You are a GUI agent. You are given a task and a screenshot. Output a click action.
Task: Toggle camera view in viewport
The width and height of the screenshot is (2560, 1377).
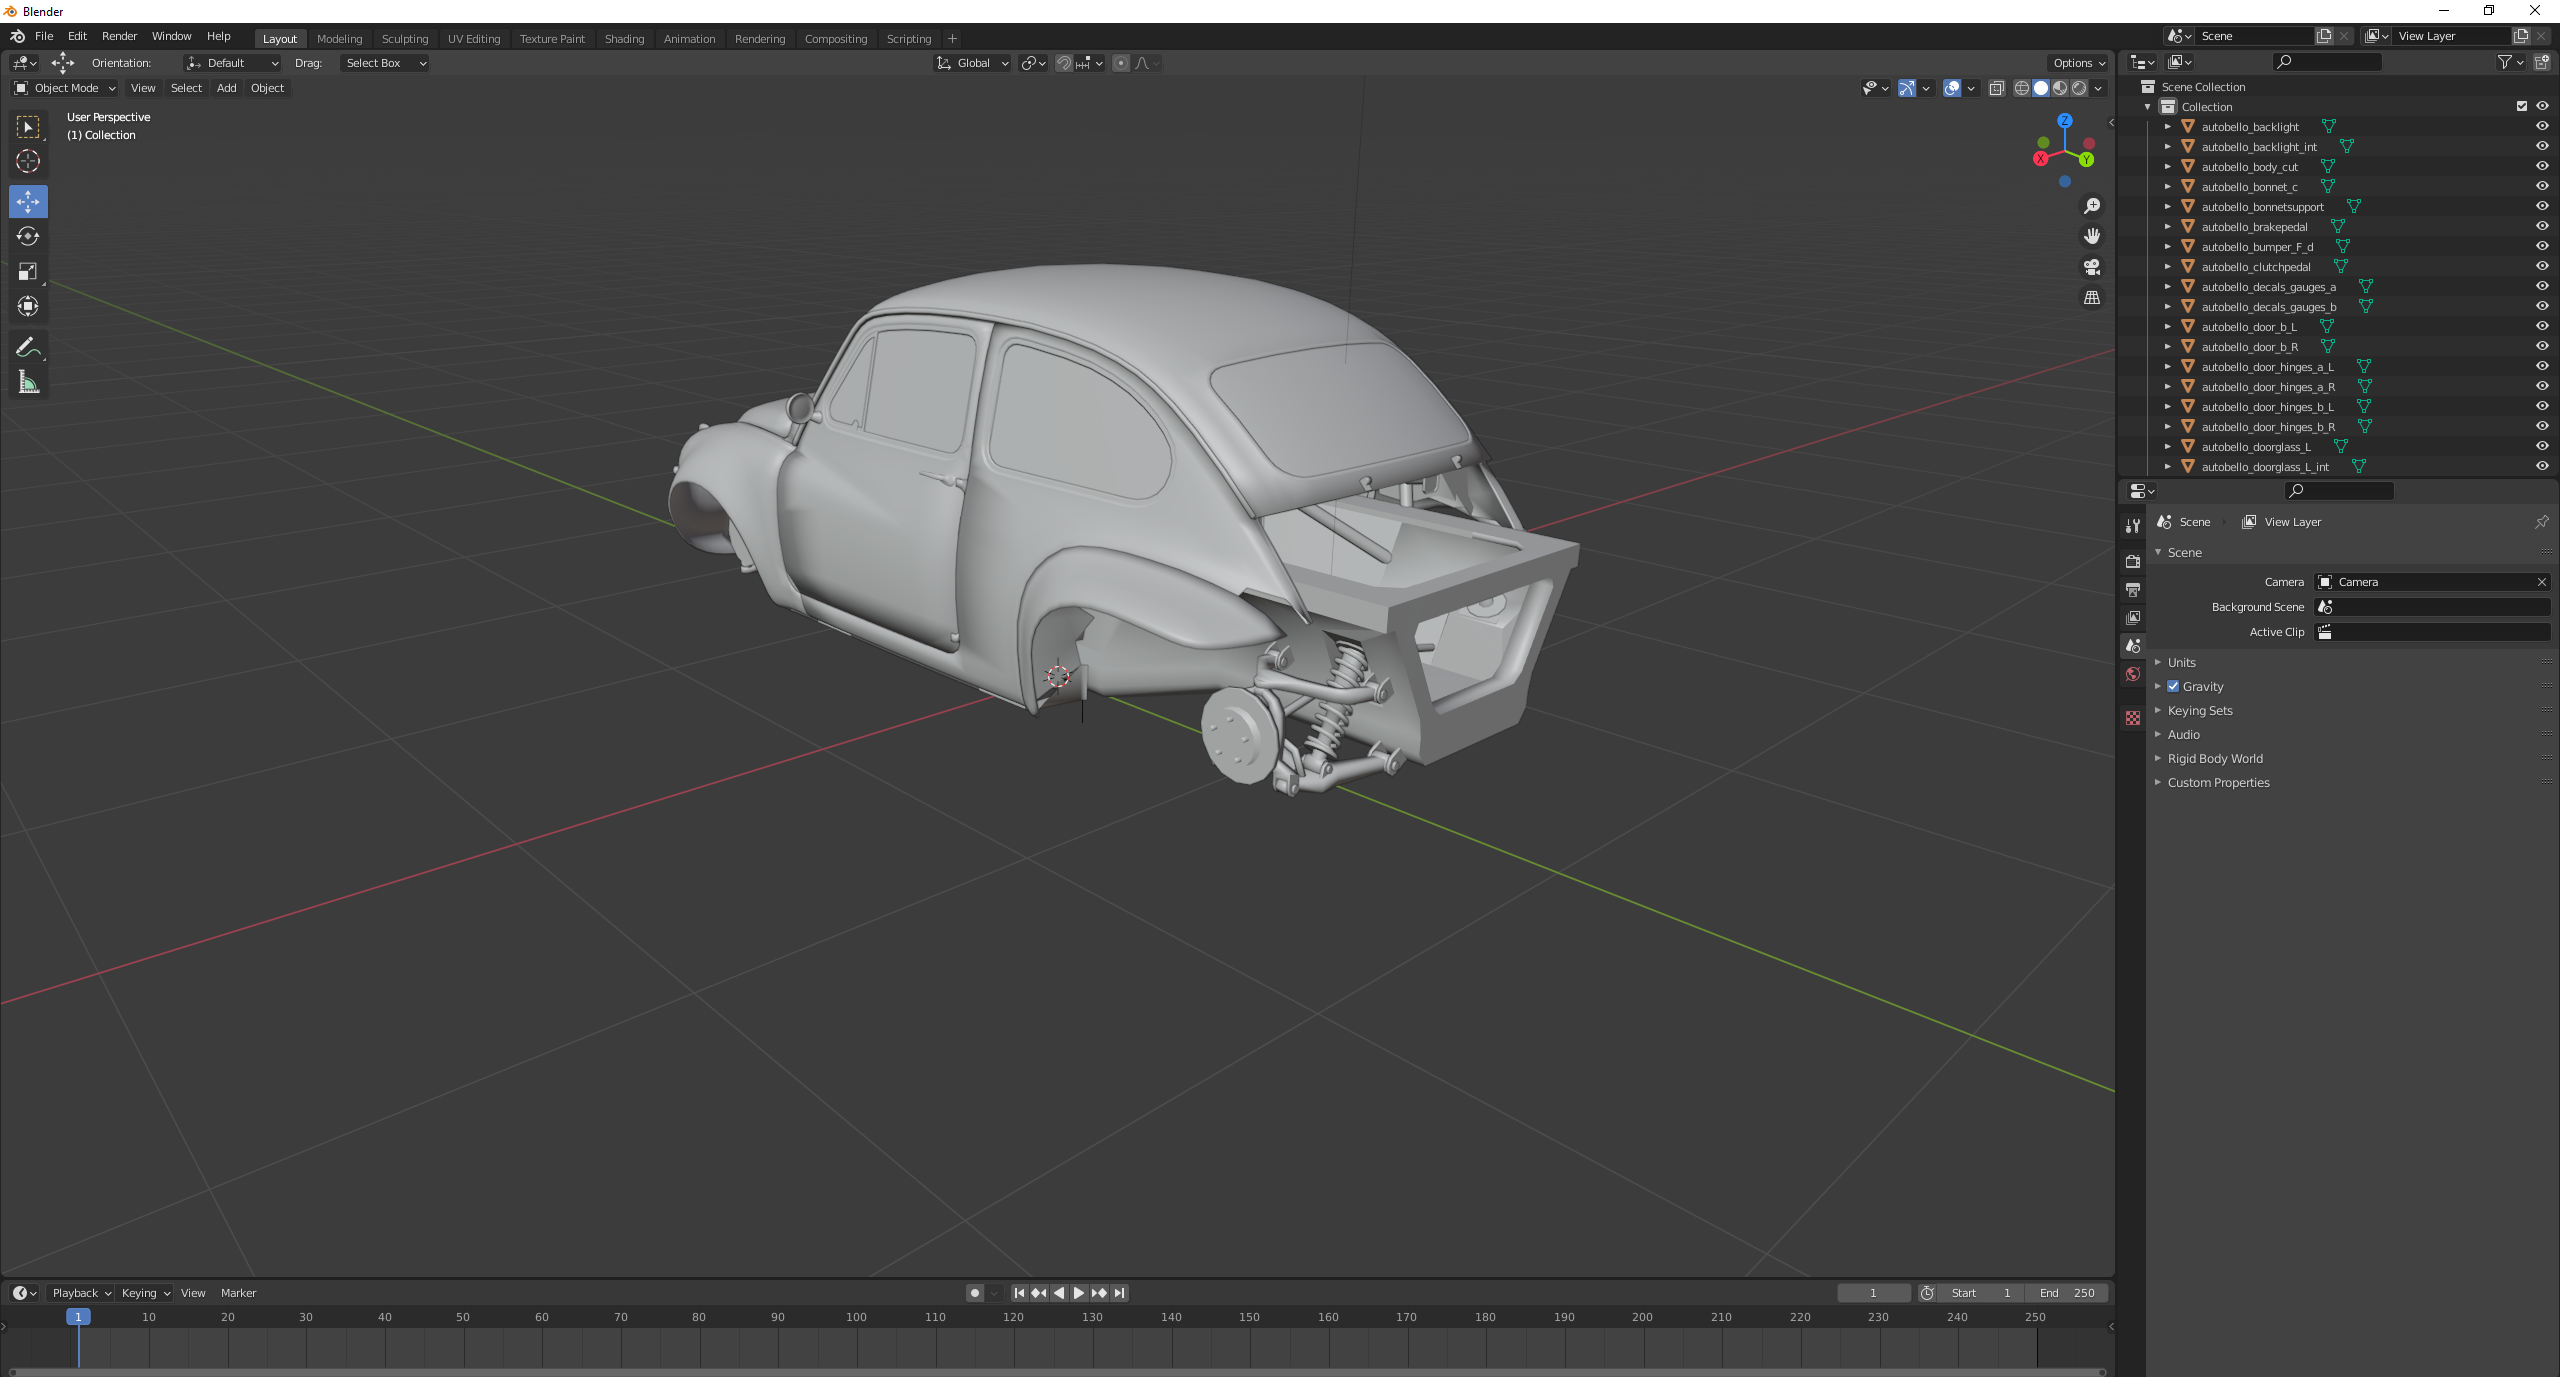click(2091, 267)
